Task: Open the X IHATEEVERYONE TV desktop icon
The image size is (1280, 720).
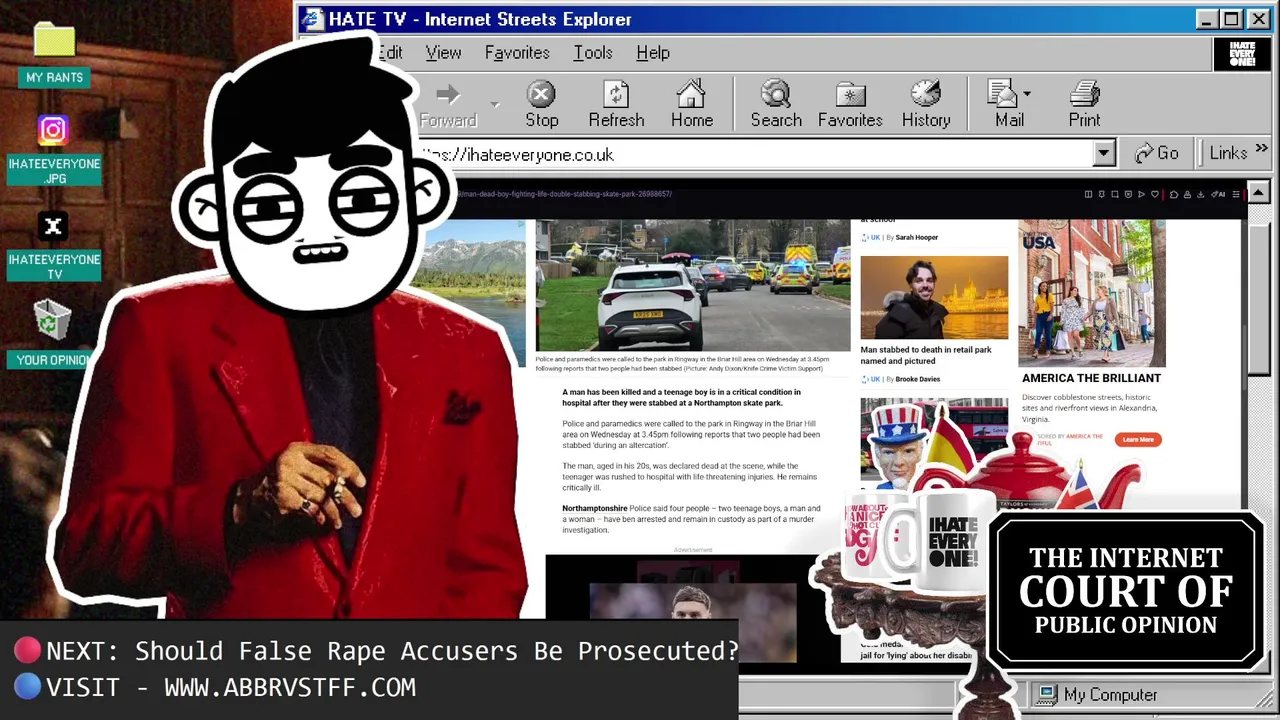Action: 54,246
